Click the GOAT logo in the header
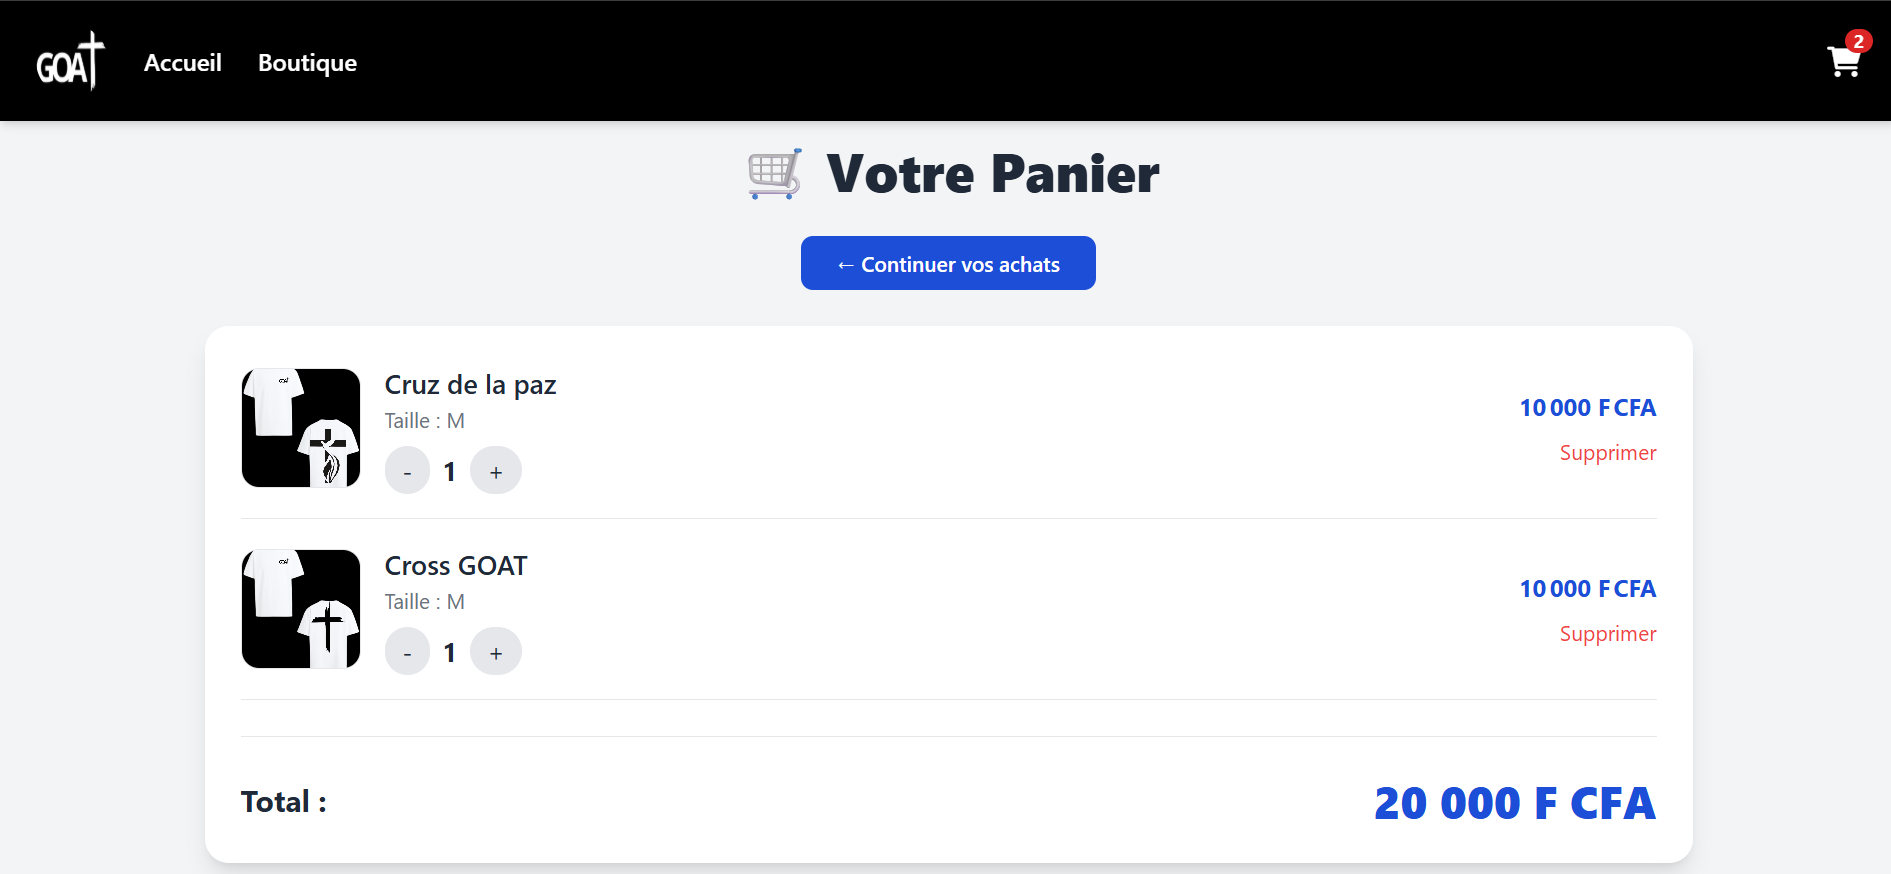 pyautogui.click(x=70, y=62)
